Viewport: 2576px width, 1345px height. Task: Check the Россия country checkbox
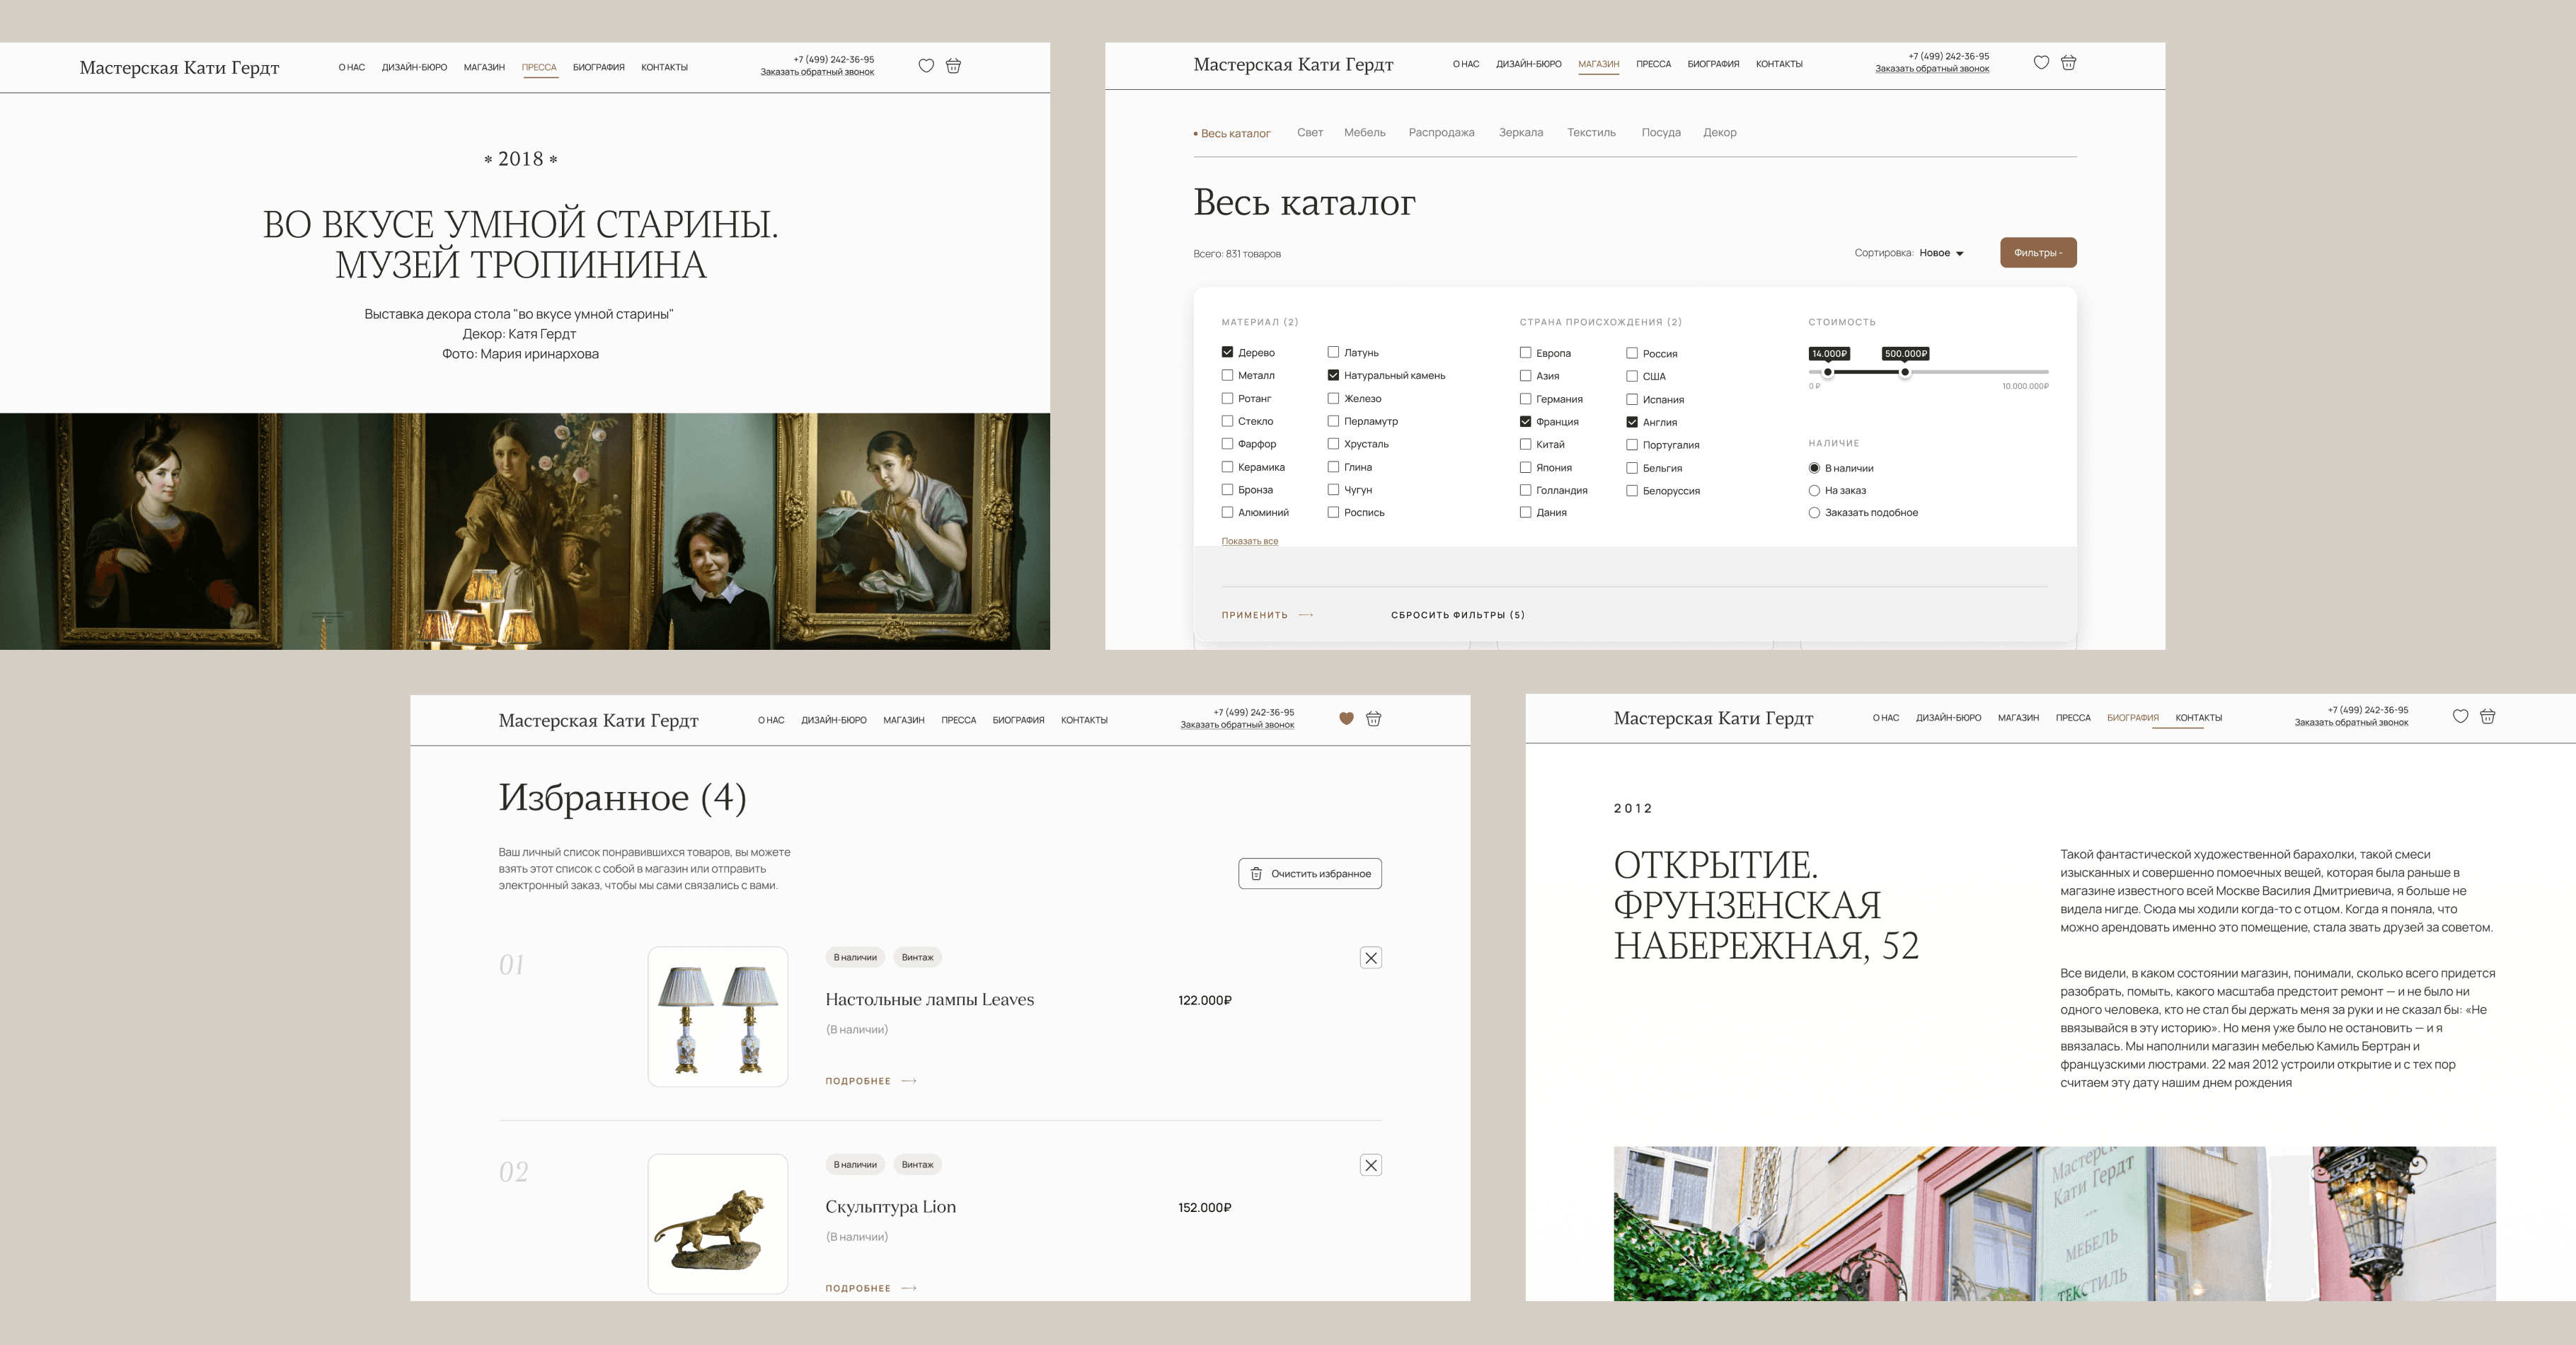click(1632, 353)
